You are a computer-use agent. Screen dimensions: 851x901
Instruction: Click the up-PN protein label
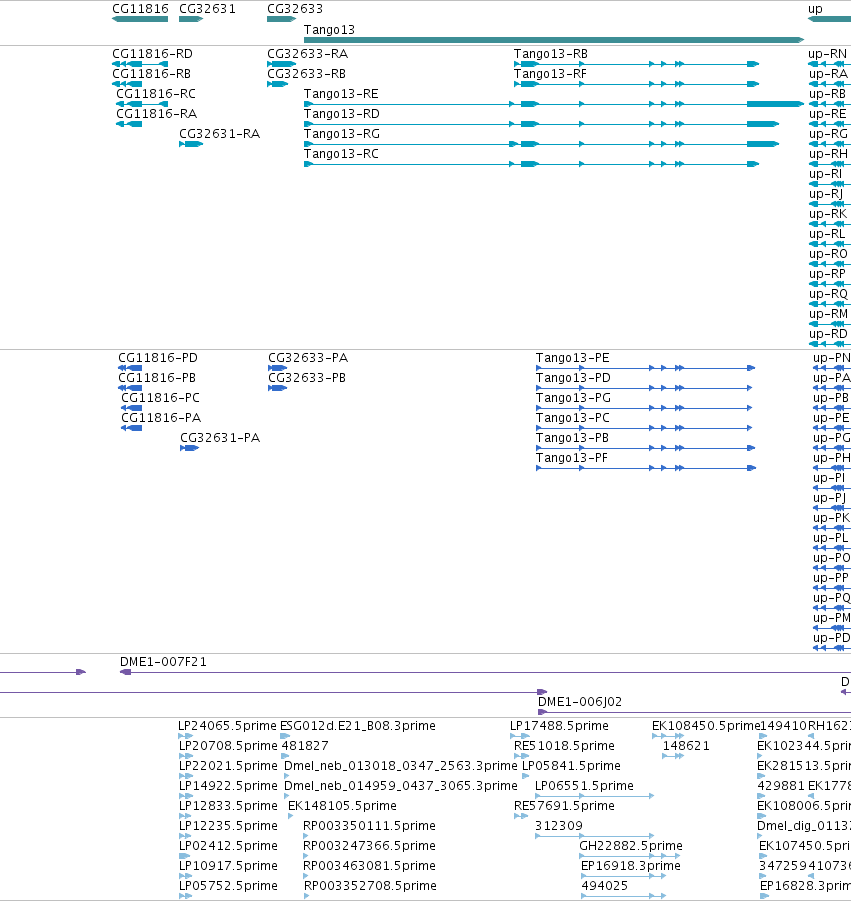click(x=831, y=357)
